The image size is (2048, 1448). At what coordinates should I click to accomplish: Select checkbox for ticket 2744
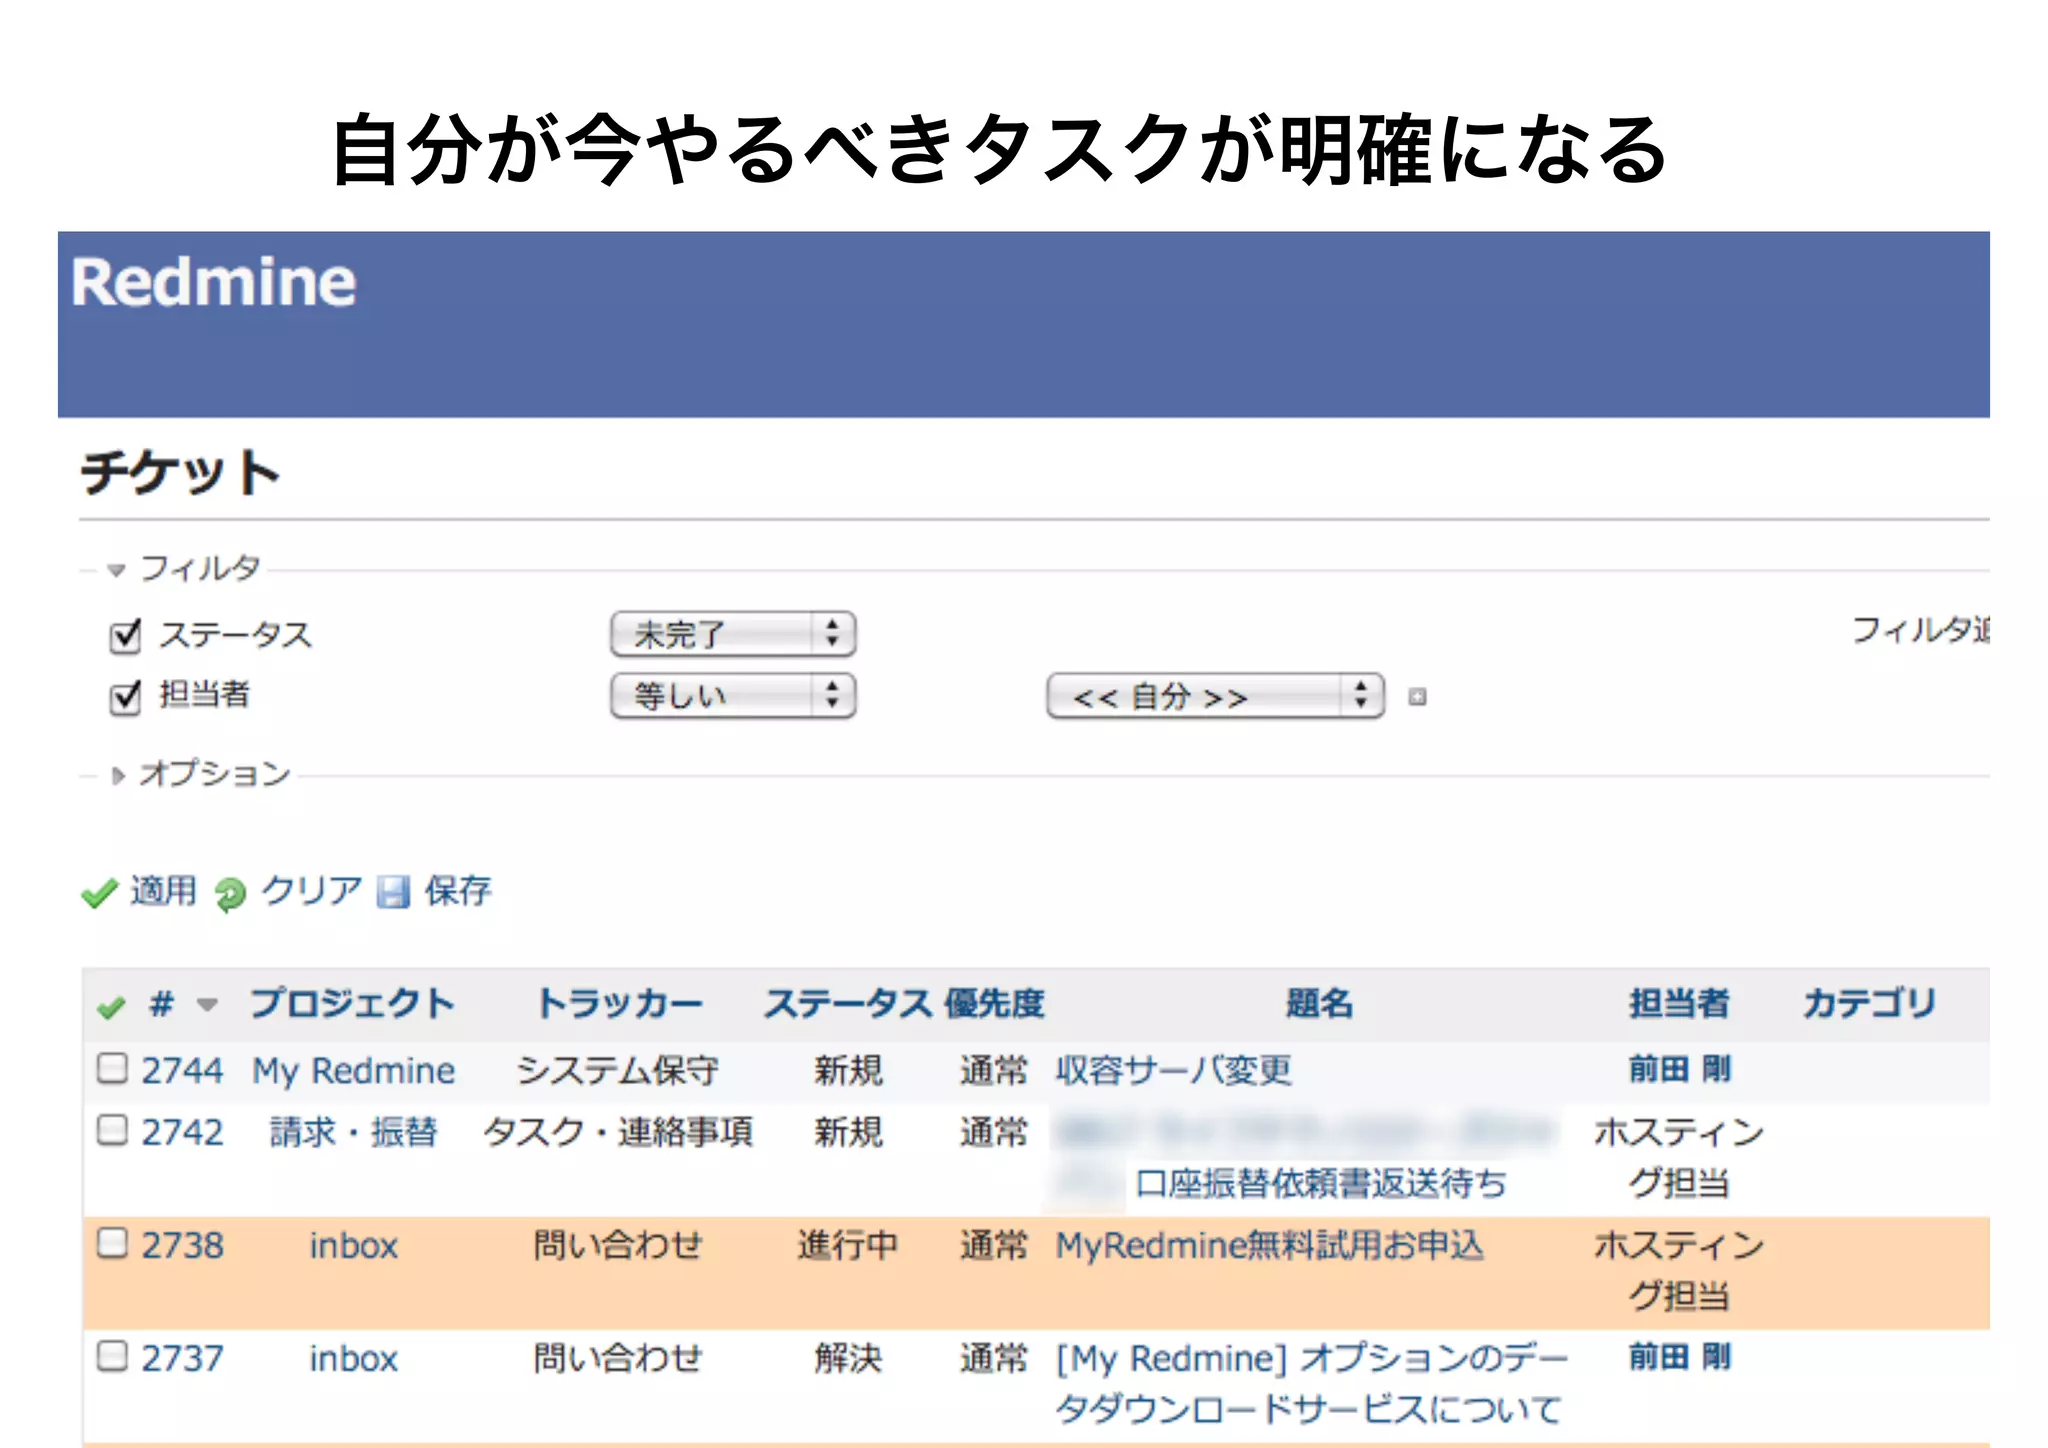click(112, 1068)
